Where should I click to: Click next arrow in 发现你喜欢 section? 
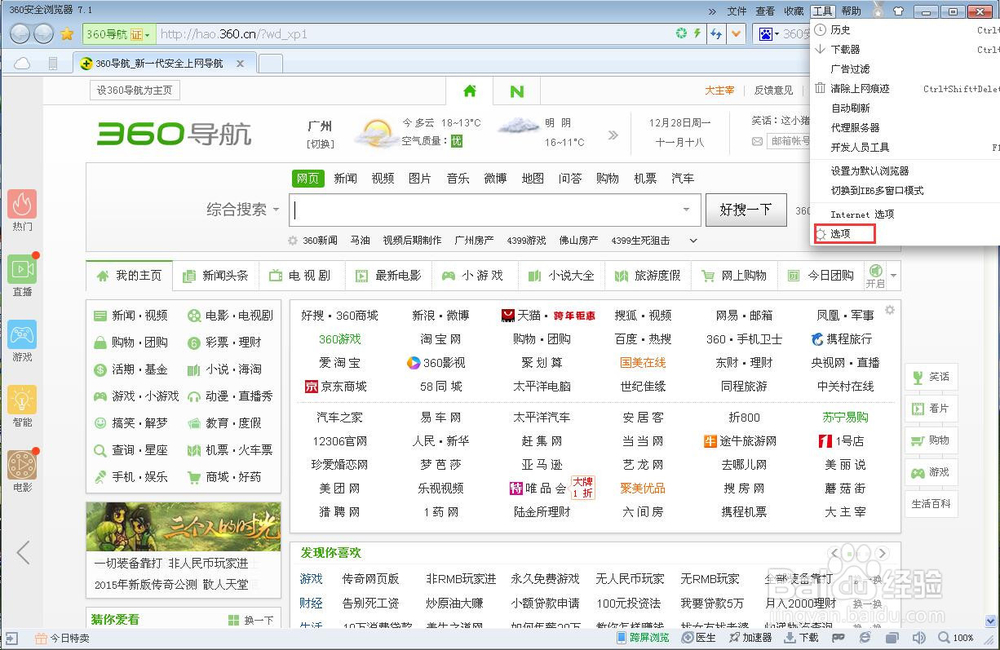pyautogui.click(x=883, y=553)
